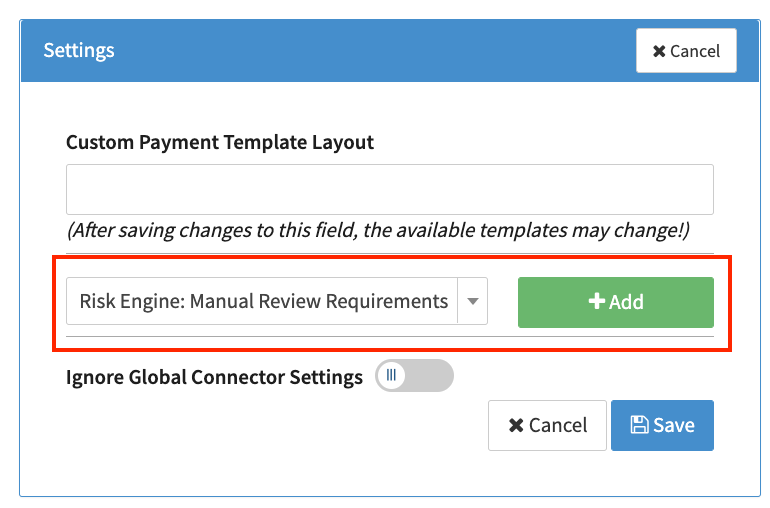770x508 pixels.
Task: Click the Custom Payment Template Layout text field
Action: (389, 190)
